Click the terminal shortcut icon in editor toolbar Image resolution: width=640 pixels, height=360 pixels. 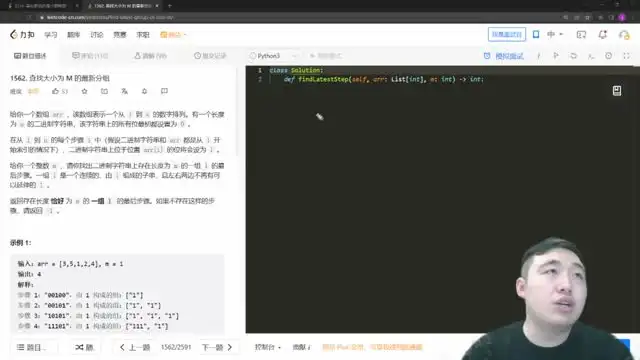[591, 56]
